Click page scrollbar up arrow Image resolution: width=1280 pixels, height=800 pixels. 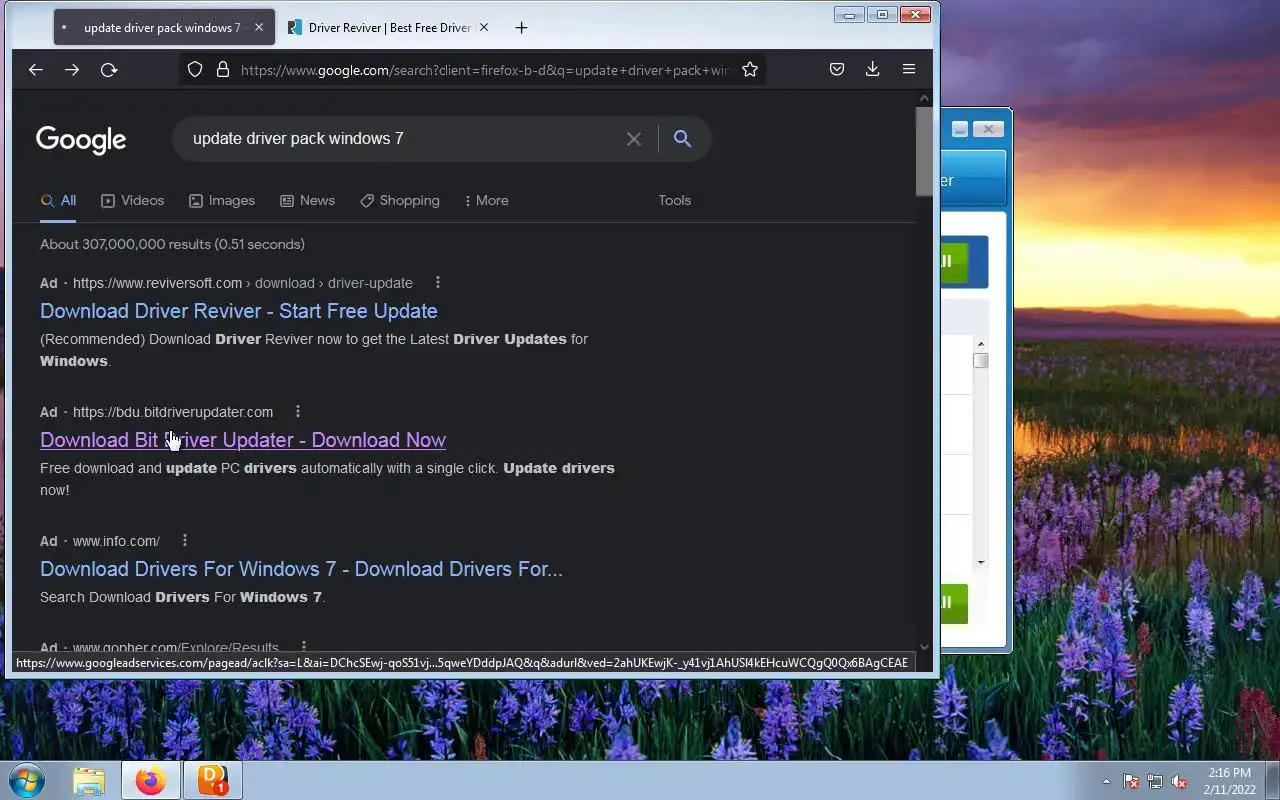coord(924,98)
